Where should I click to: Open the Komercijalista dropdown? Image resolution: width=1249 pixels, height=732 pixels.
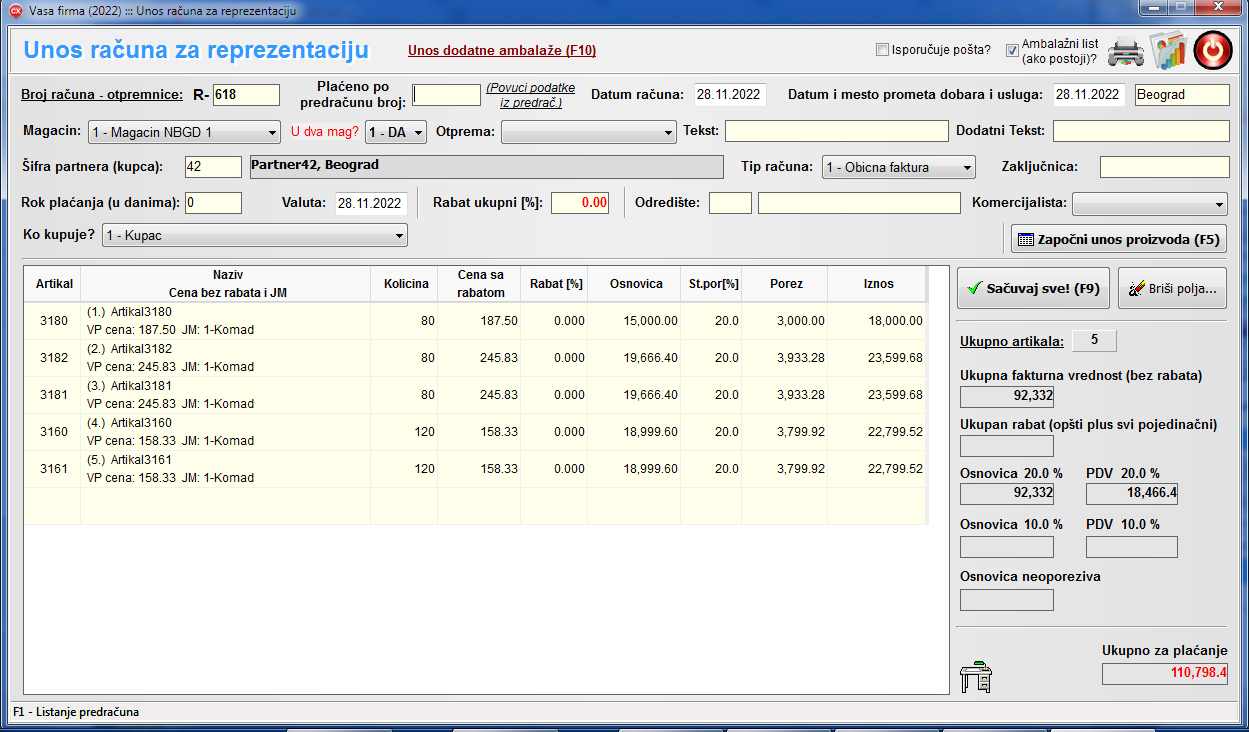tap(1150, 203)
